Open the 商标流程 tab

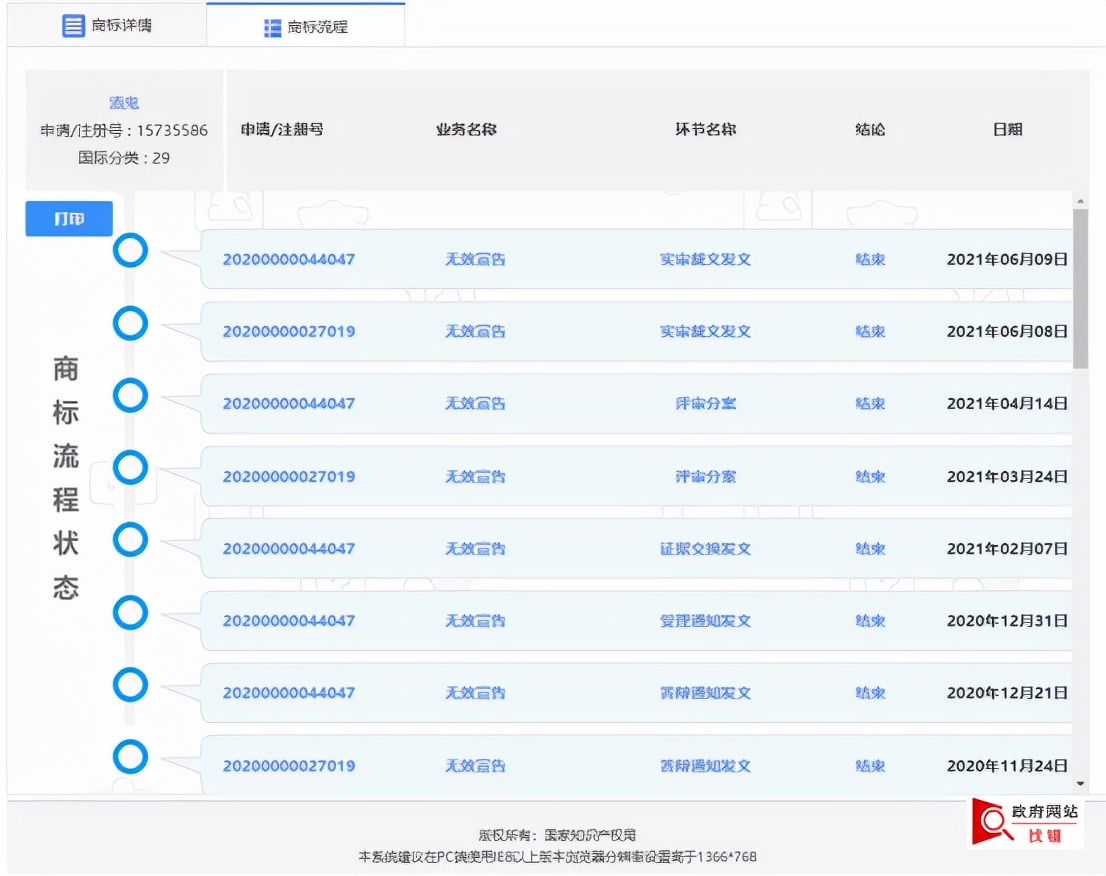(305, 27)
